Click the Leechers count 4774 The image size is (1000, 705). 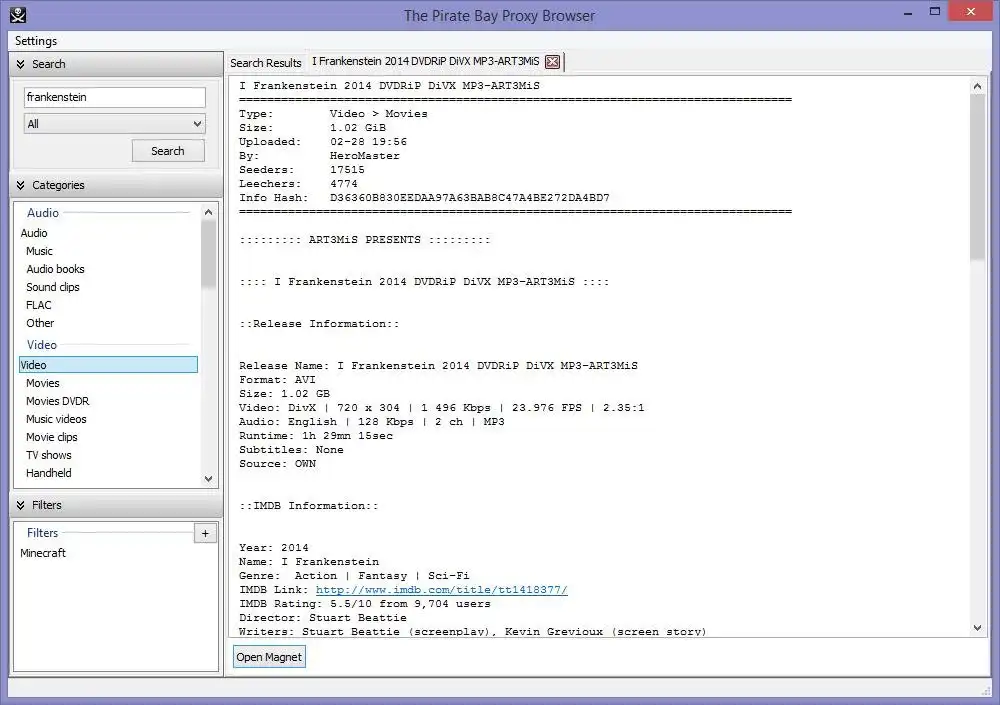click(x=344, y=184)
